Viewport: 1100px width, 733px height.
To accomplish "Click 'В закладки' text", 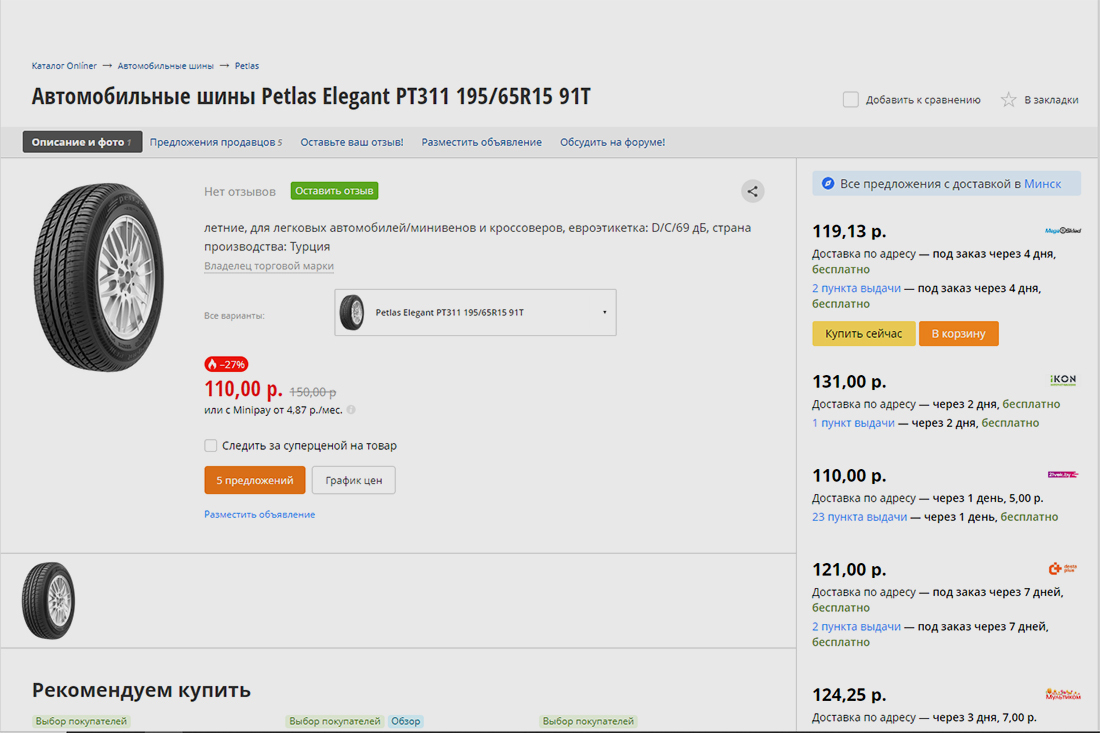I will coord(1051,100).
